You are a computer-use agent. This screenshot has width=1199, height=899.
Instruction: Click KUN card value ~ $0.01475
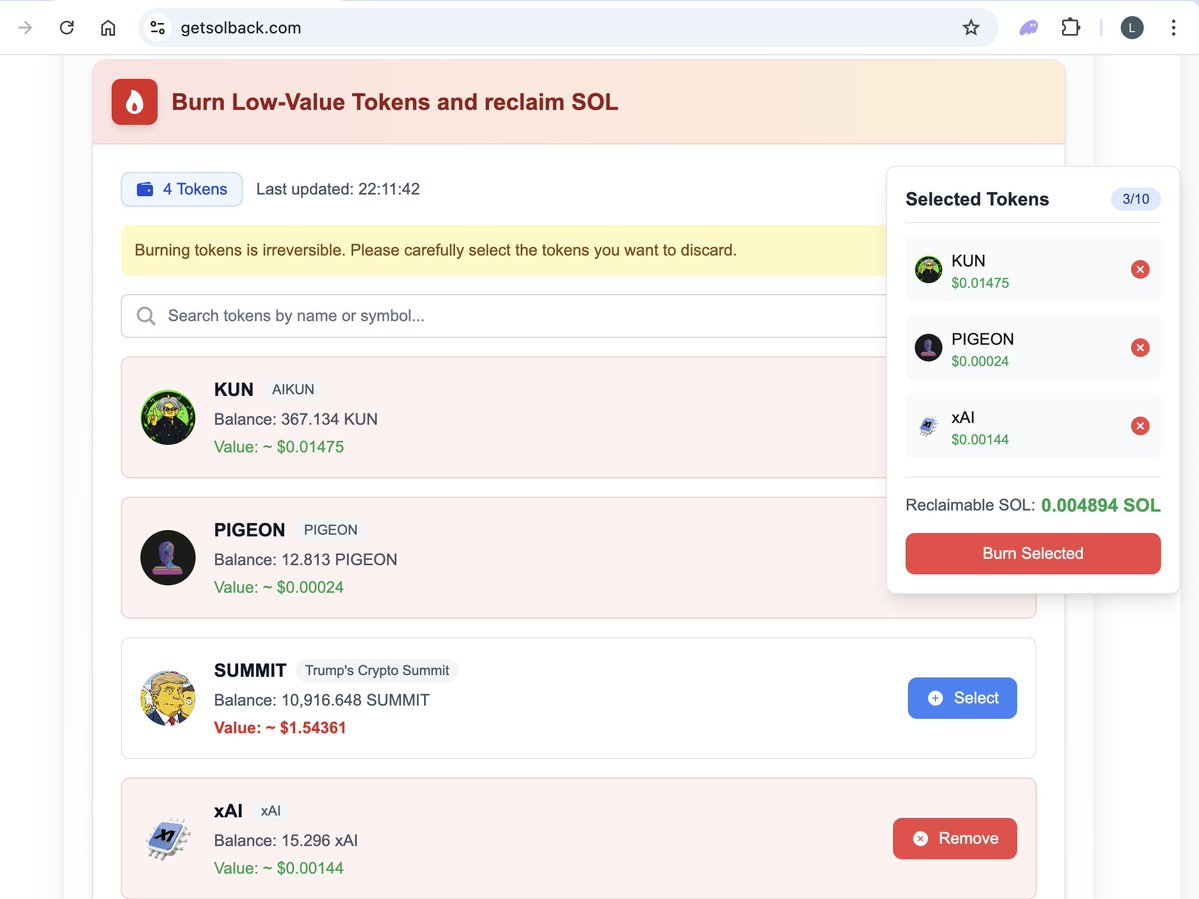point(279,446)
